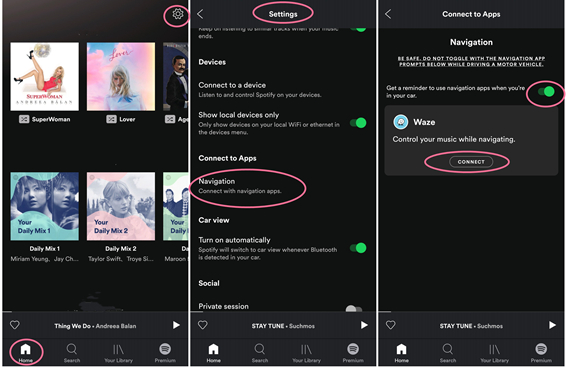Viewport: 566px width, 367px height.
Task: Premium tab on Connect to Apps screen
Action: [541, 353]
